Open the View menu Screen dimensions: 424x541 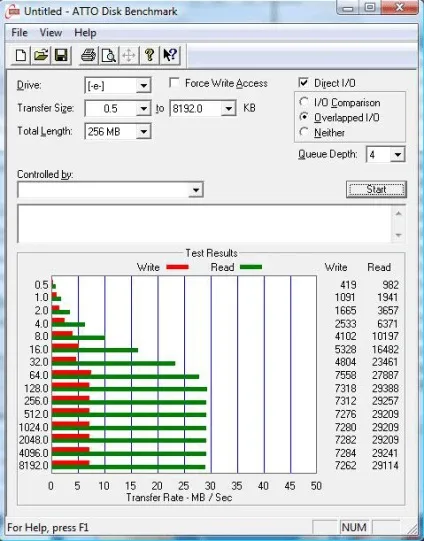click(x=51, y=33)
